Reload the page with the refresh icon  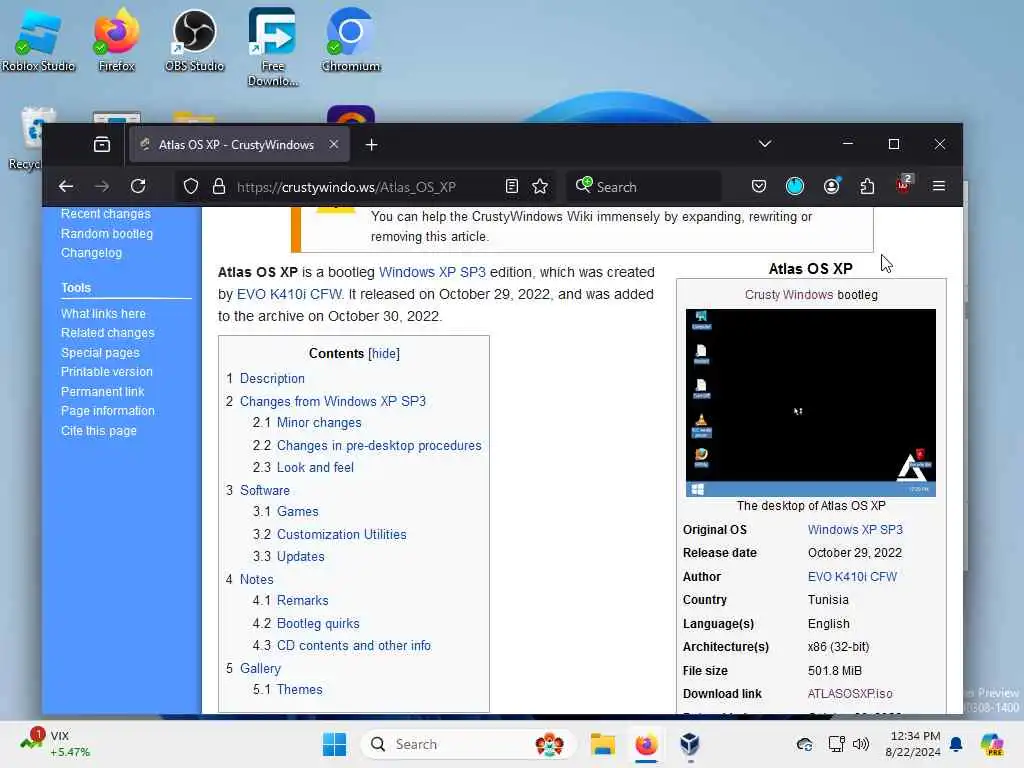tap(138, 187)
